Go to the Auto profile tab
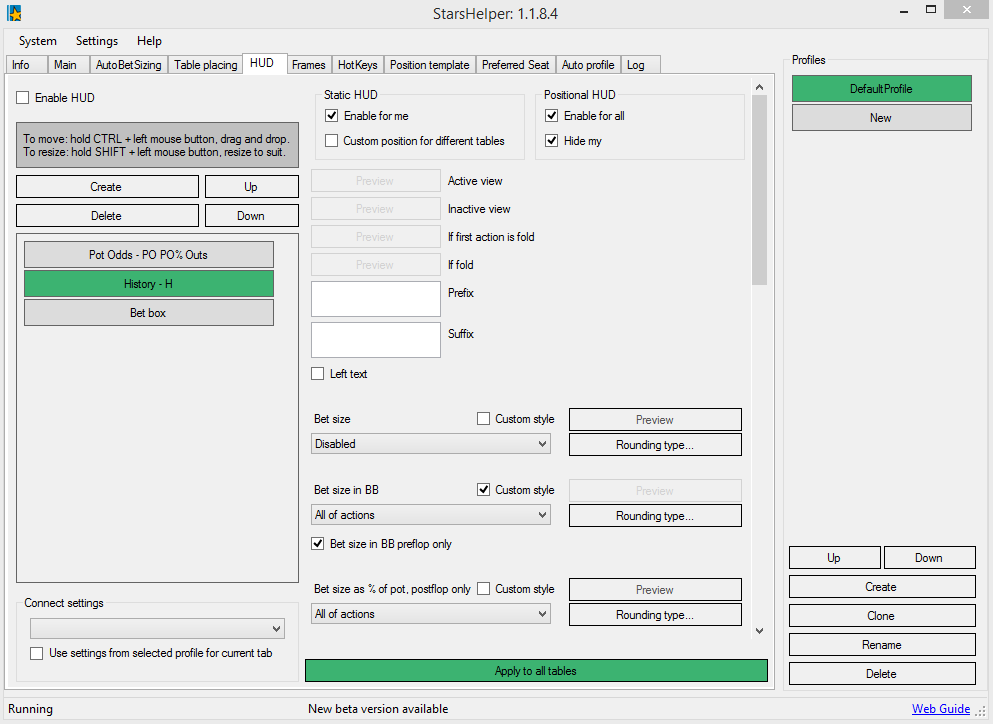The height and width of the screenshot is (724, 993). pos(588,65)
